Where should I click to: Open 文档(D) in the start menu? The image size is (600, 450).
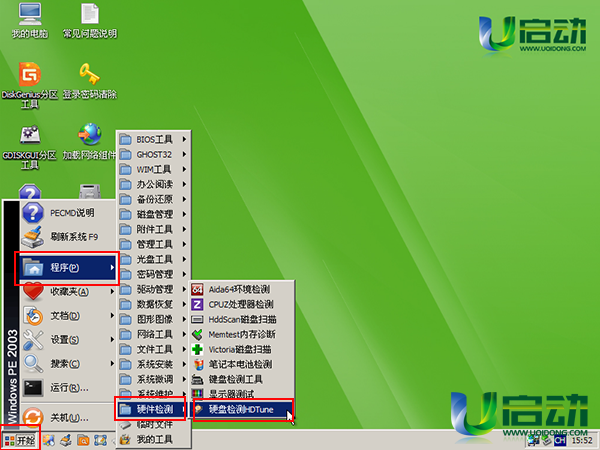(x=68, y=316)
